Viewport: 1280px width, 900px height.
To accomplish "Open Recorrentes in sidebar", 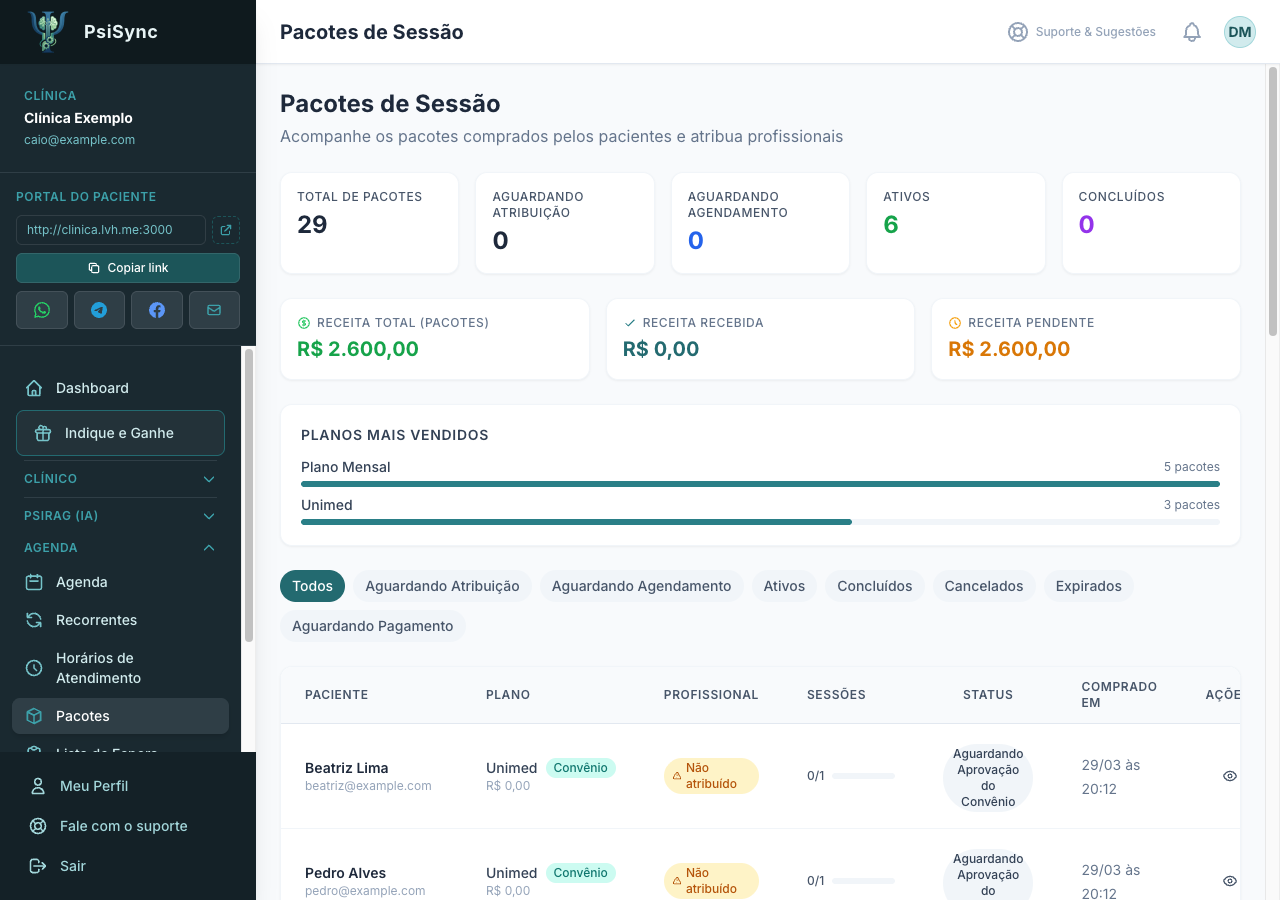I will click(120, 620).
